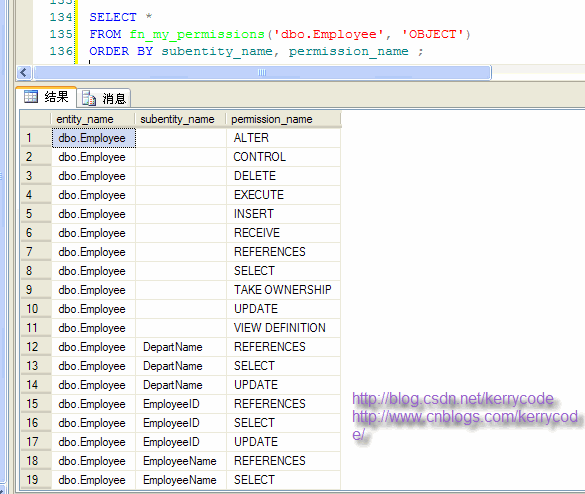Select the VIEW DEFINITION cell in row 11
This screenshot has height=494, width=585.
point(283,328)
